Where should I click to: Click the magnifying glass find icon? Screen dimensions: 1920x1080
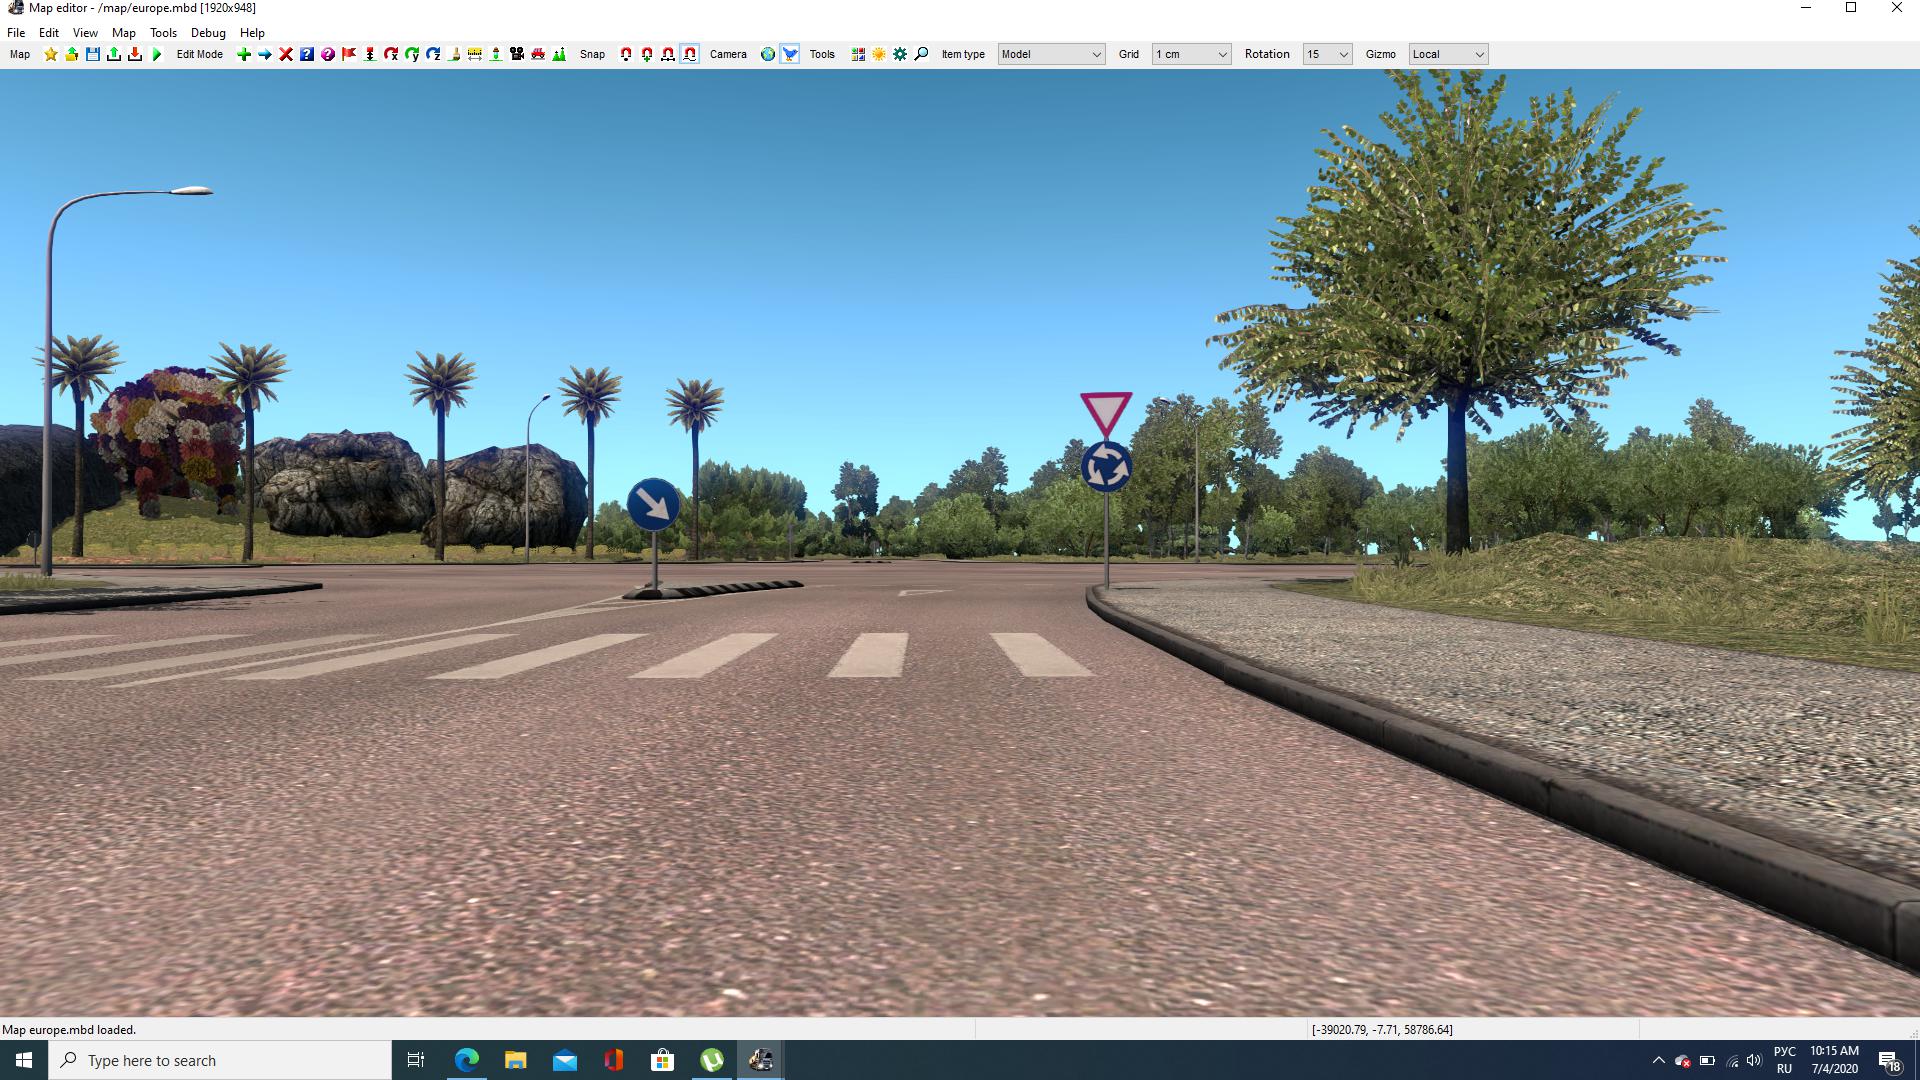coord(921,54)
